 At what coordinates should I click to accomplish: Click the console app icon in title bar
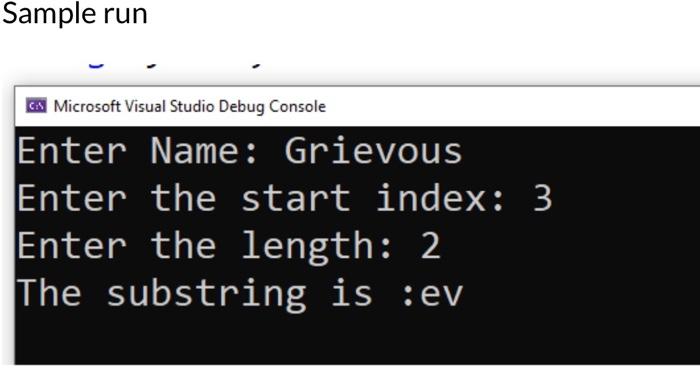tap(36, 106)
